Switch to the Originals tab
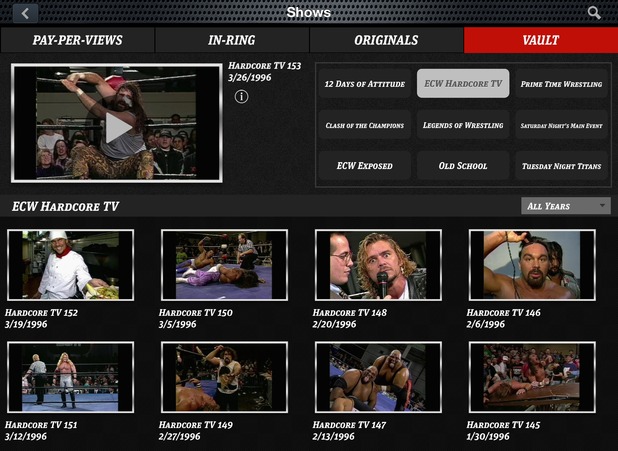The height and width of the screenshot is (451, 618). coord(386,40)
